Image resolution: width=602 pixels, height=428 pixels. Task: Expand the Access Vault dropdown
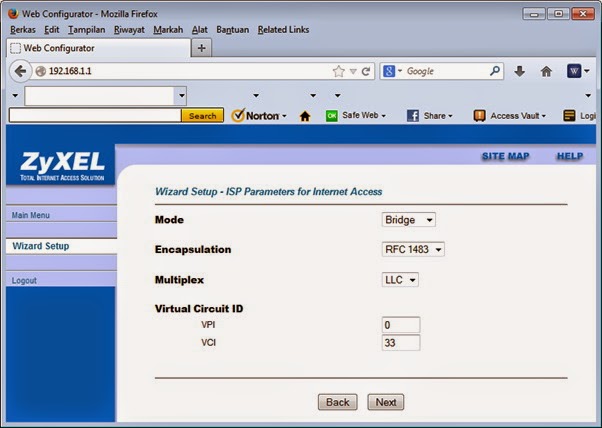544,116
